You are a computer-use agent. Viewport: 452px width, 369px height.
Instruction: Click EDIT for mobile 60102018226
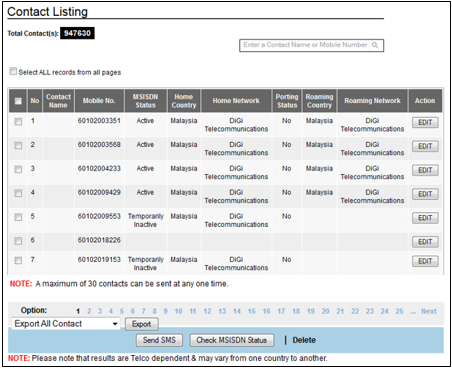coord(425,242)
